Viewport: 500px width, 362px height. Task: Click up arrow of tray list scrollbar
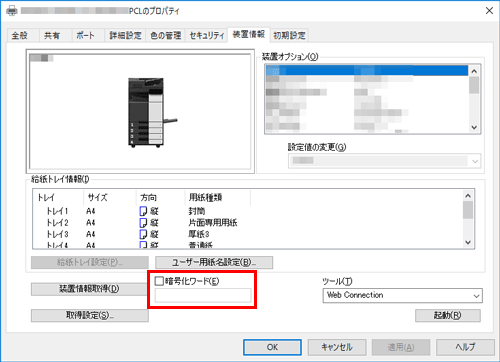[x=468, y=196]
